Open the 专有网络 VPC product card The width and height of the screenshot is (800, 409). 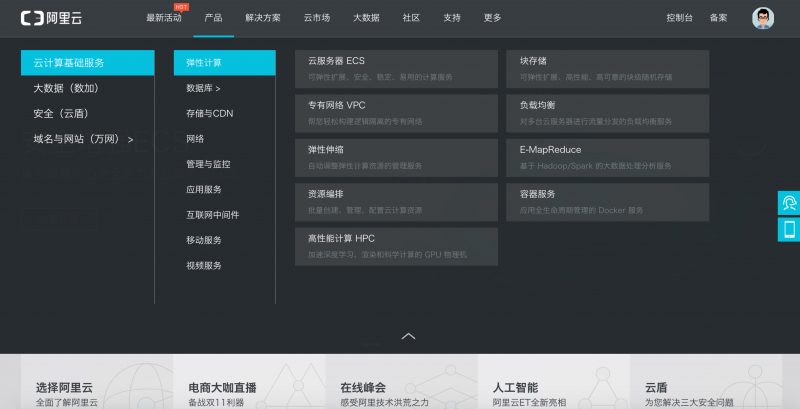[x=396, y=113]
